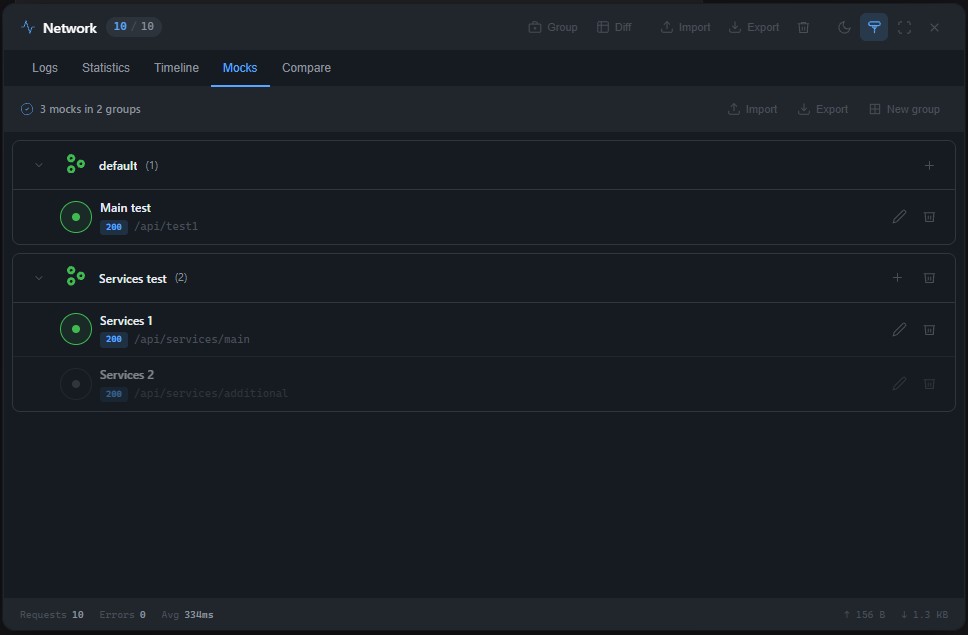Click the New group button
968x635 pixels.
coord(904,109)
